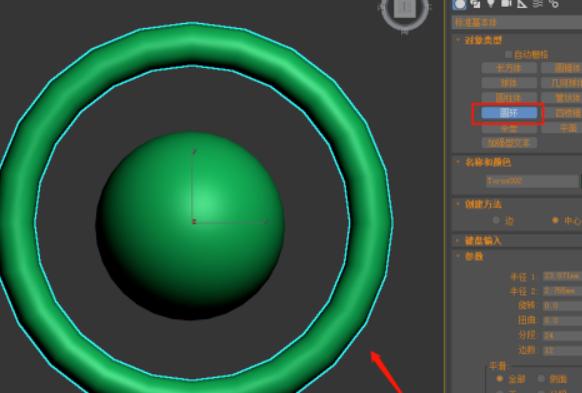Click the 圆锥体 button
The height and width of the screenshot is (393, 582).
[561, 68]
